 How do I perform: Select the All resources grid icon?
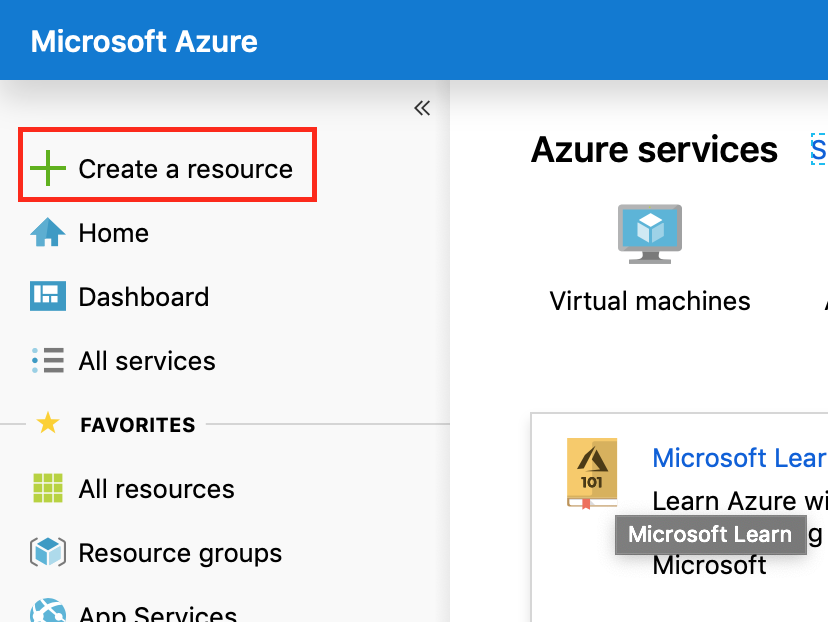coord(48,488)
